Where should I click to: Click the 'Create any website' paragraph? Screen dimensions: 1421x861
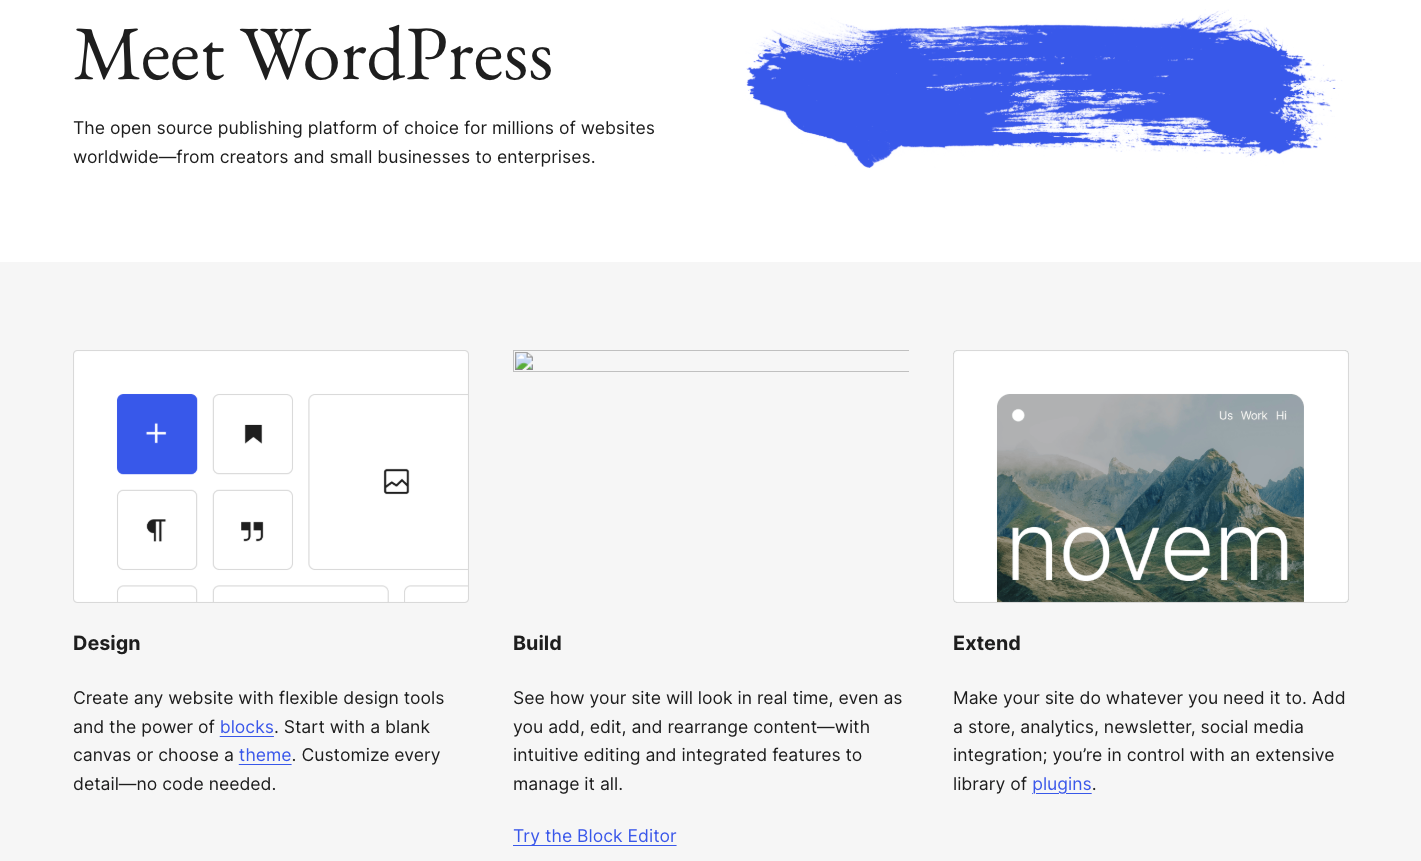pyautogui.click(x=259, y=741)
